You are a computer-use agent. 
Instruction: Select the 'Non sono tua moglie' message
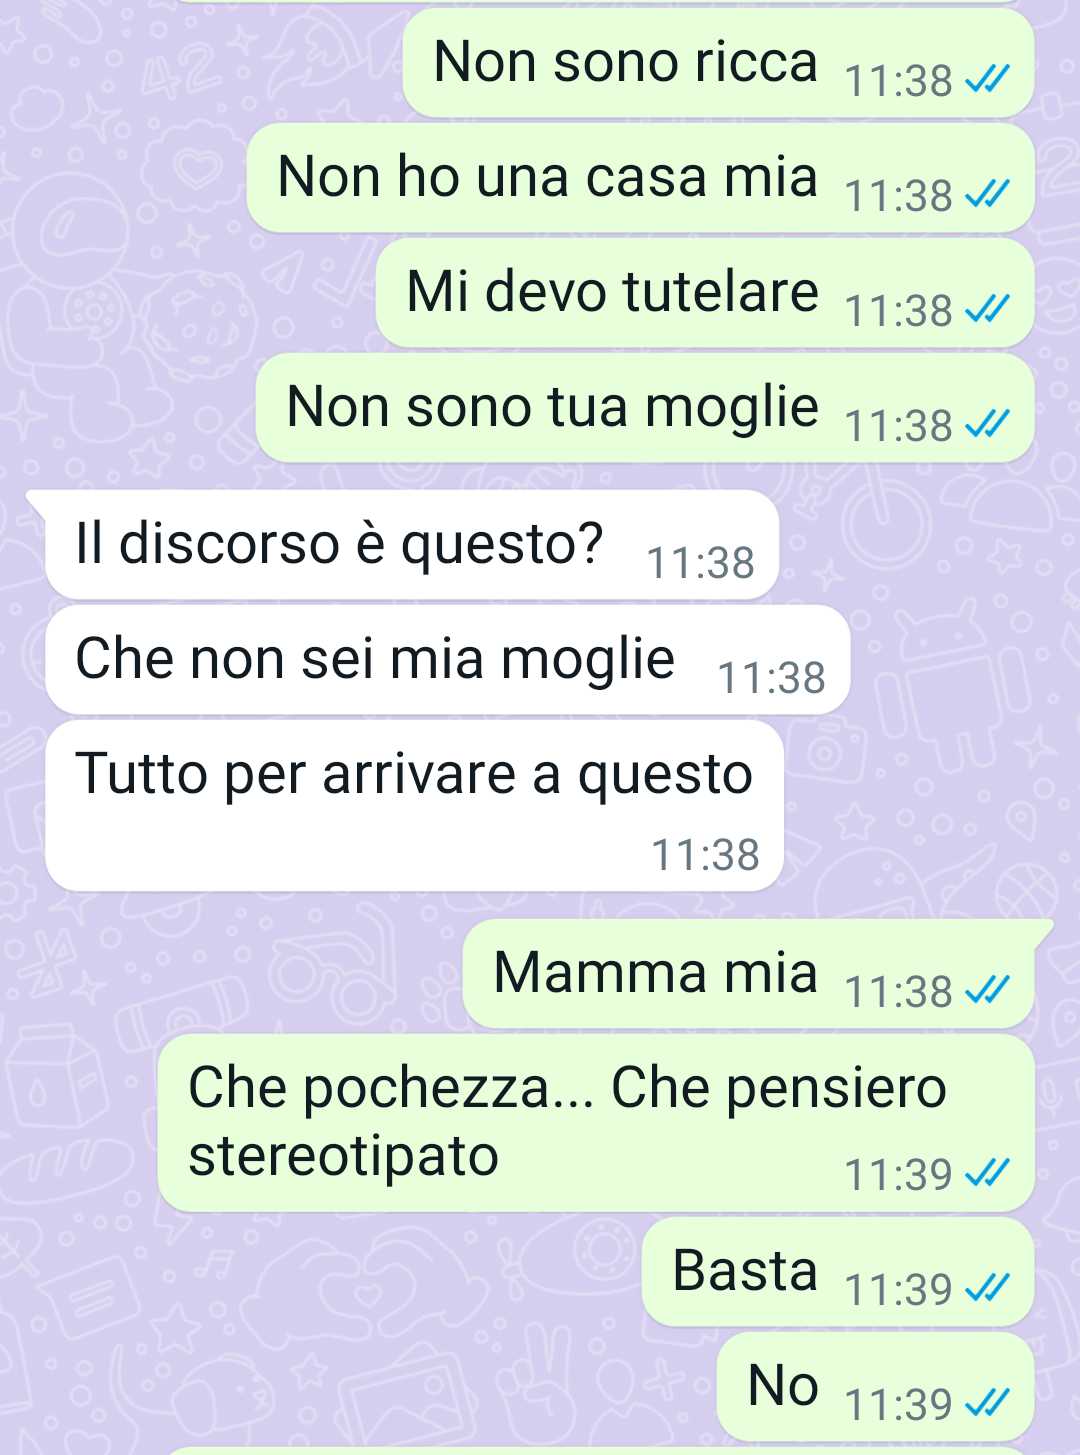click(645, 408)
